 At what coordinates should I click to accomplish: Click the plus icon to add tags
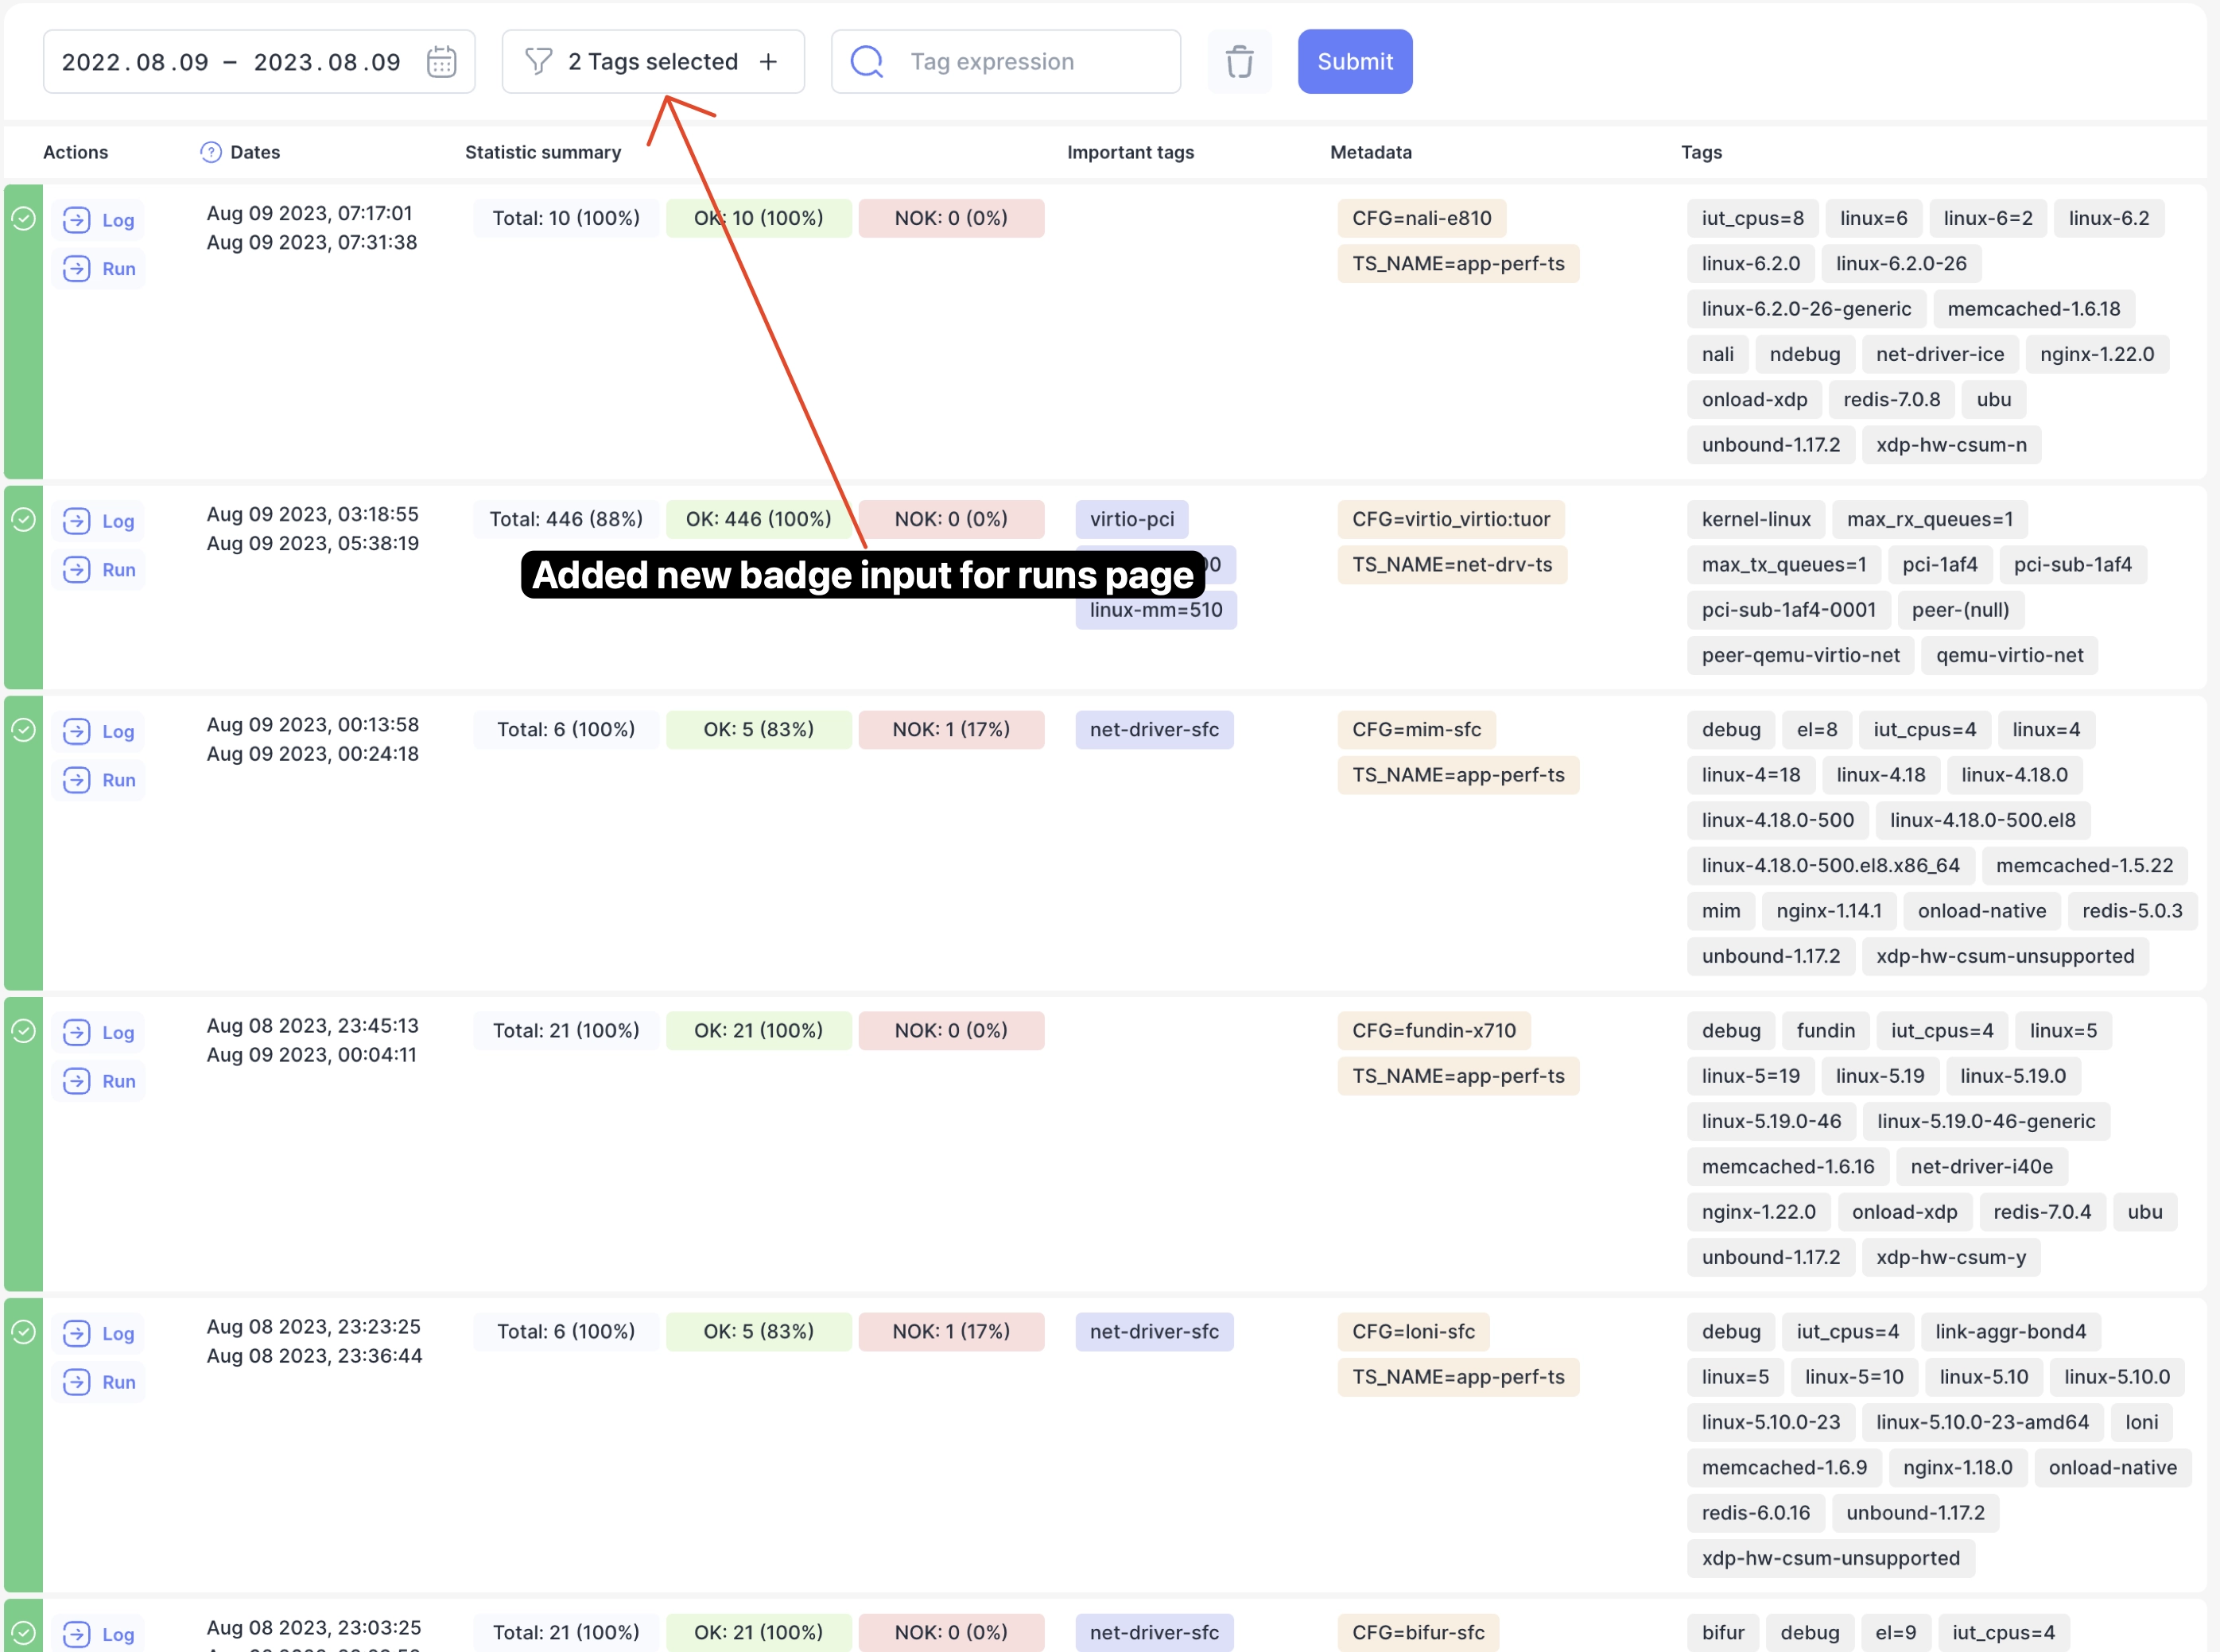(x=768, y=62)
